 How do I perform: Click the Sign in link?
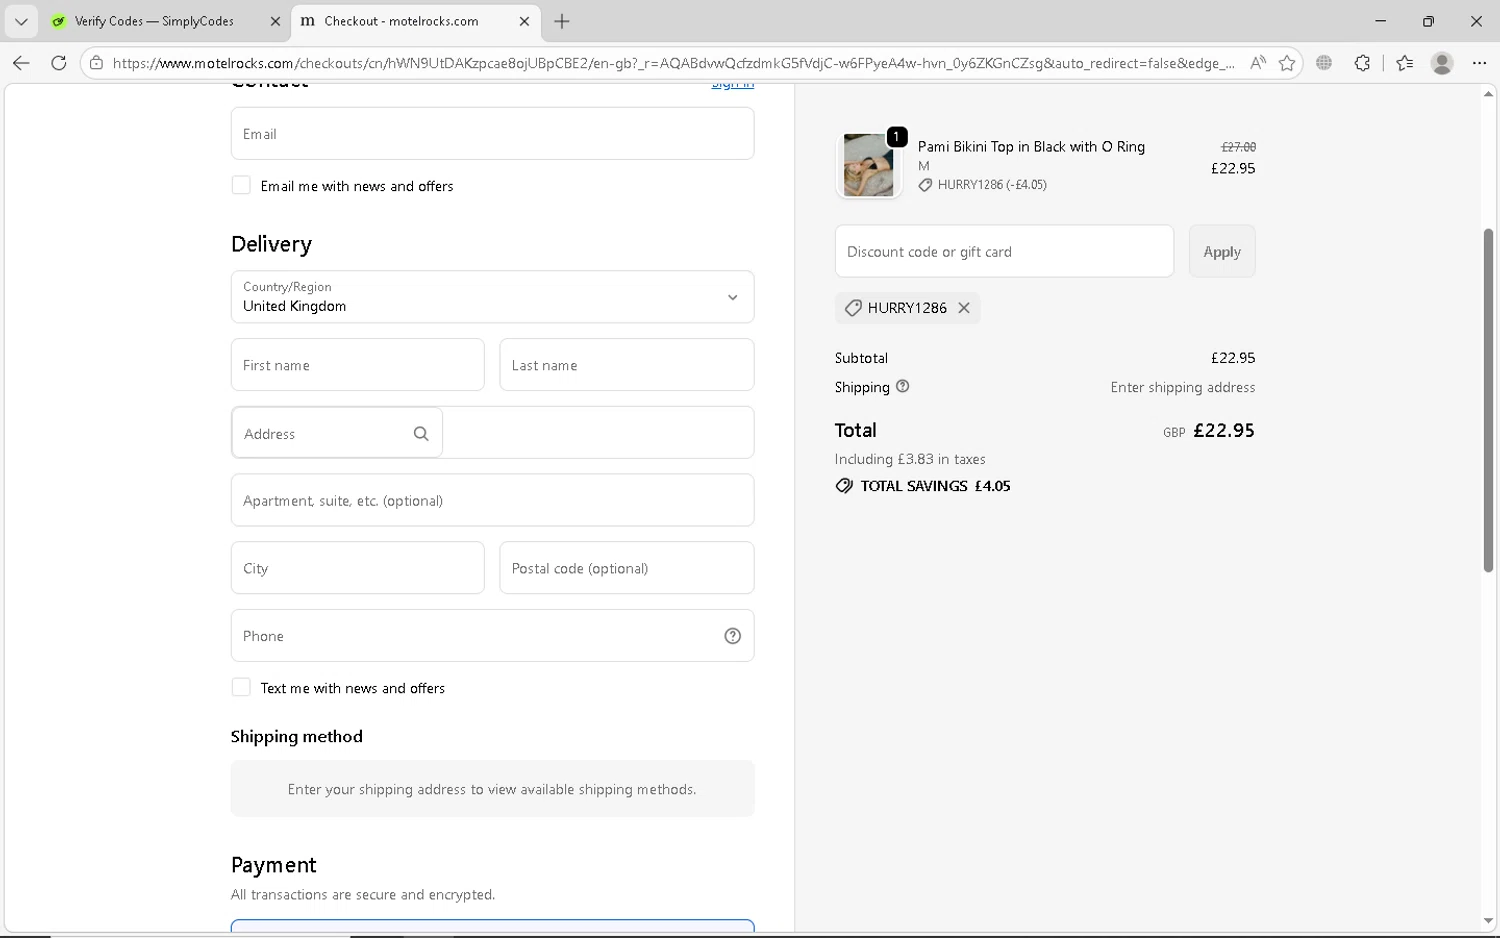click(x=732, y=86)
